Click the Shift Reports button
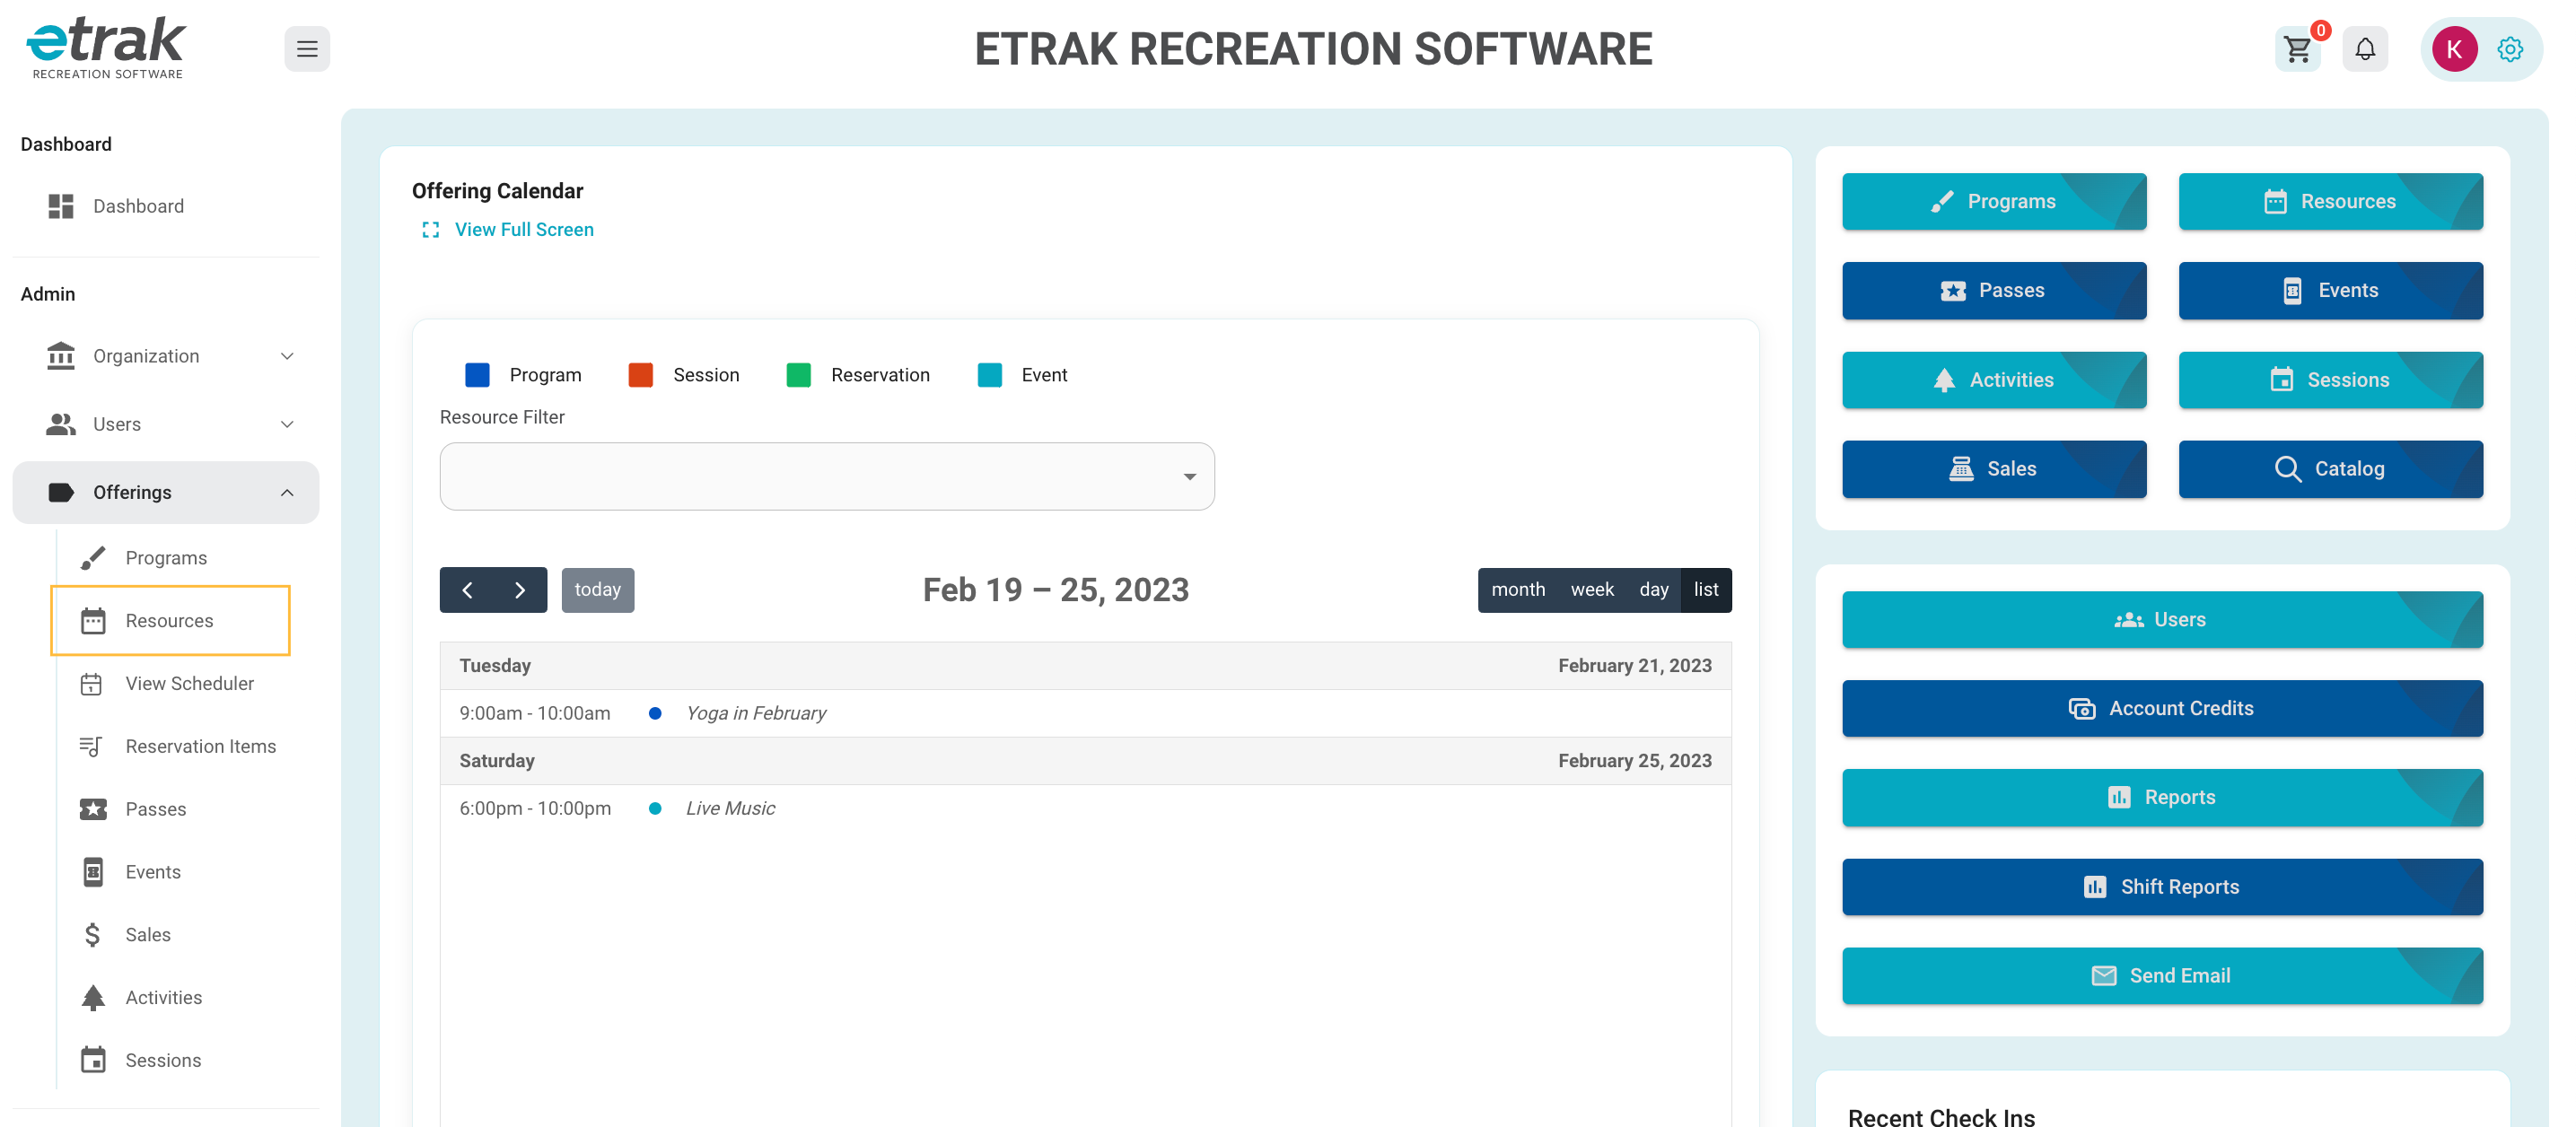This screenshot has height=1127, width=2576. (x=2162, y=887)
